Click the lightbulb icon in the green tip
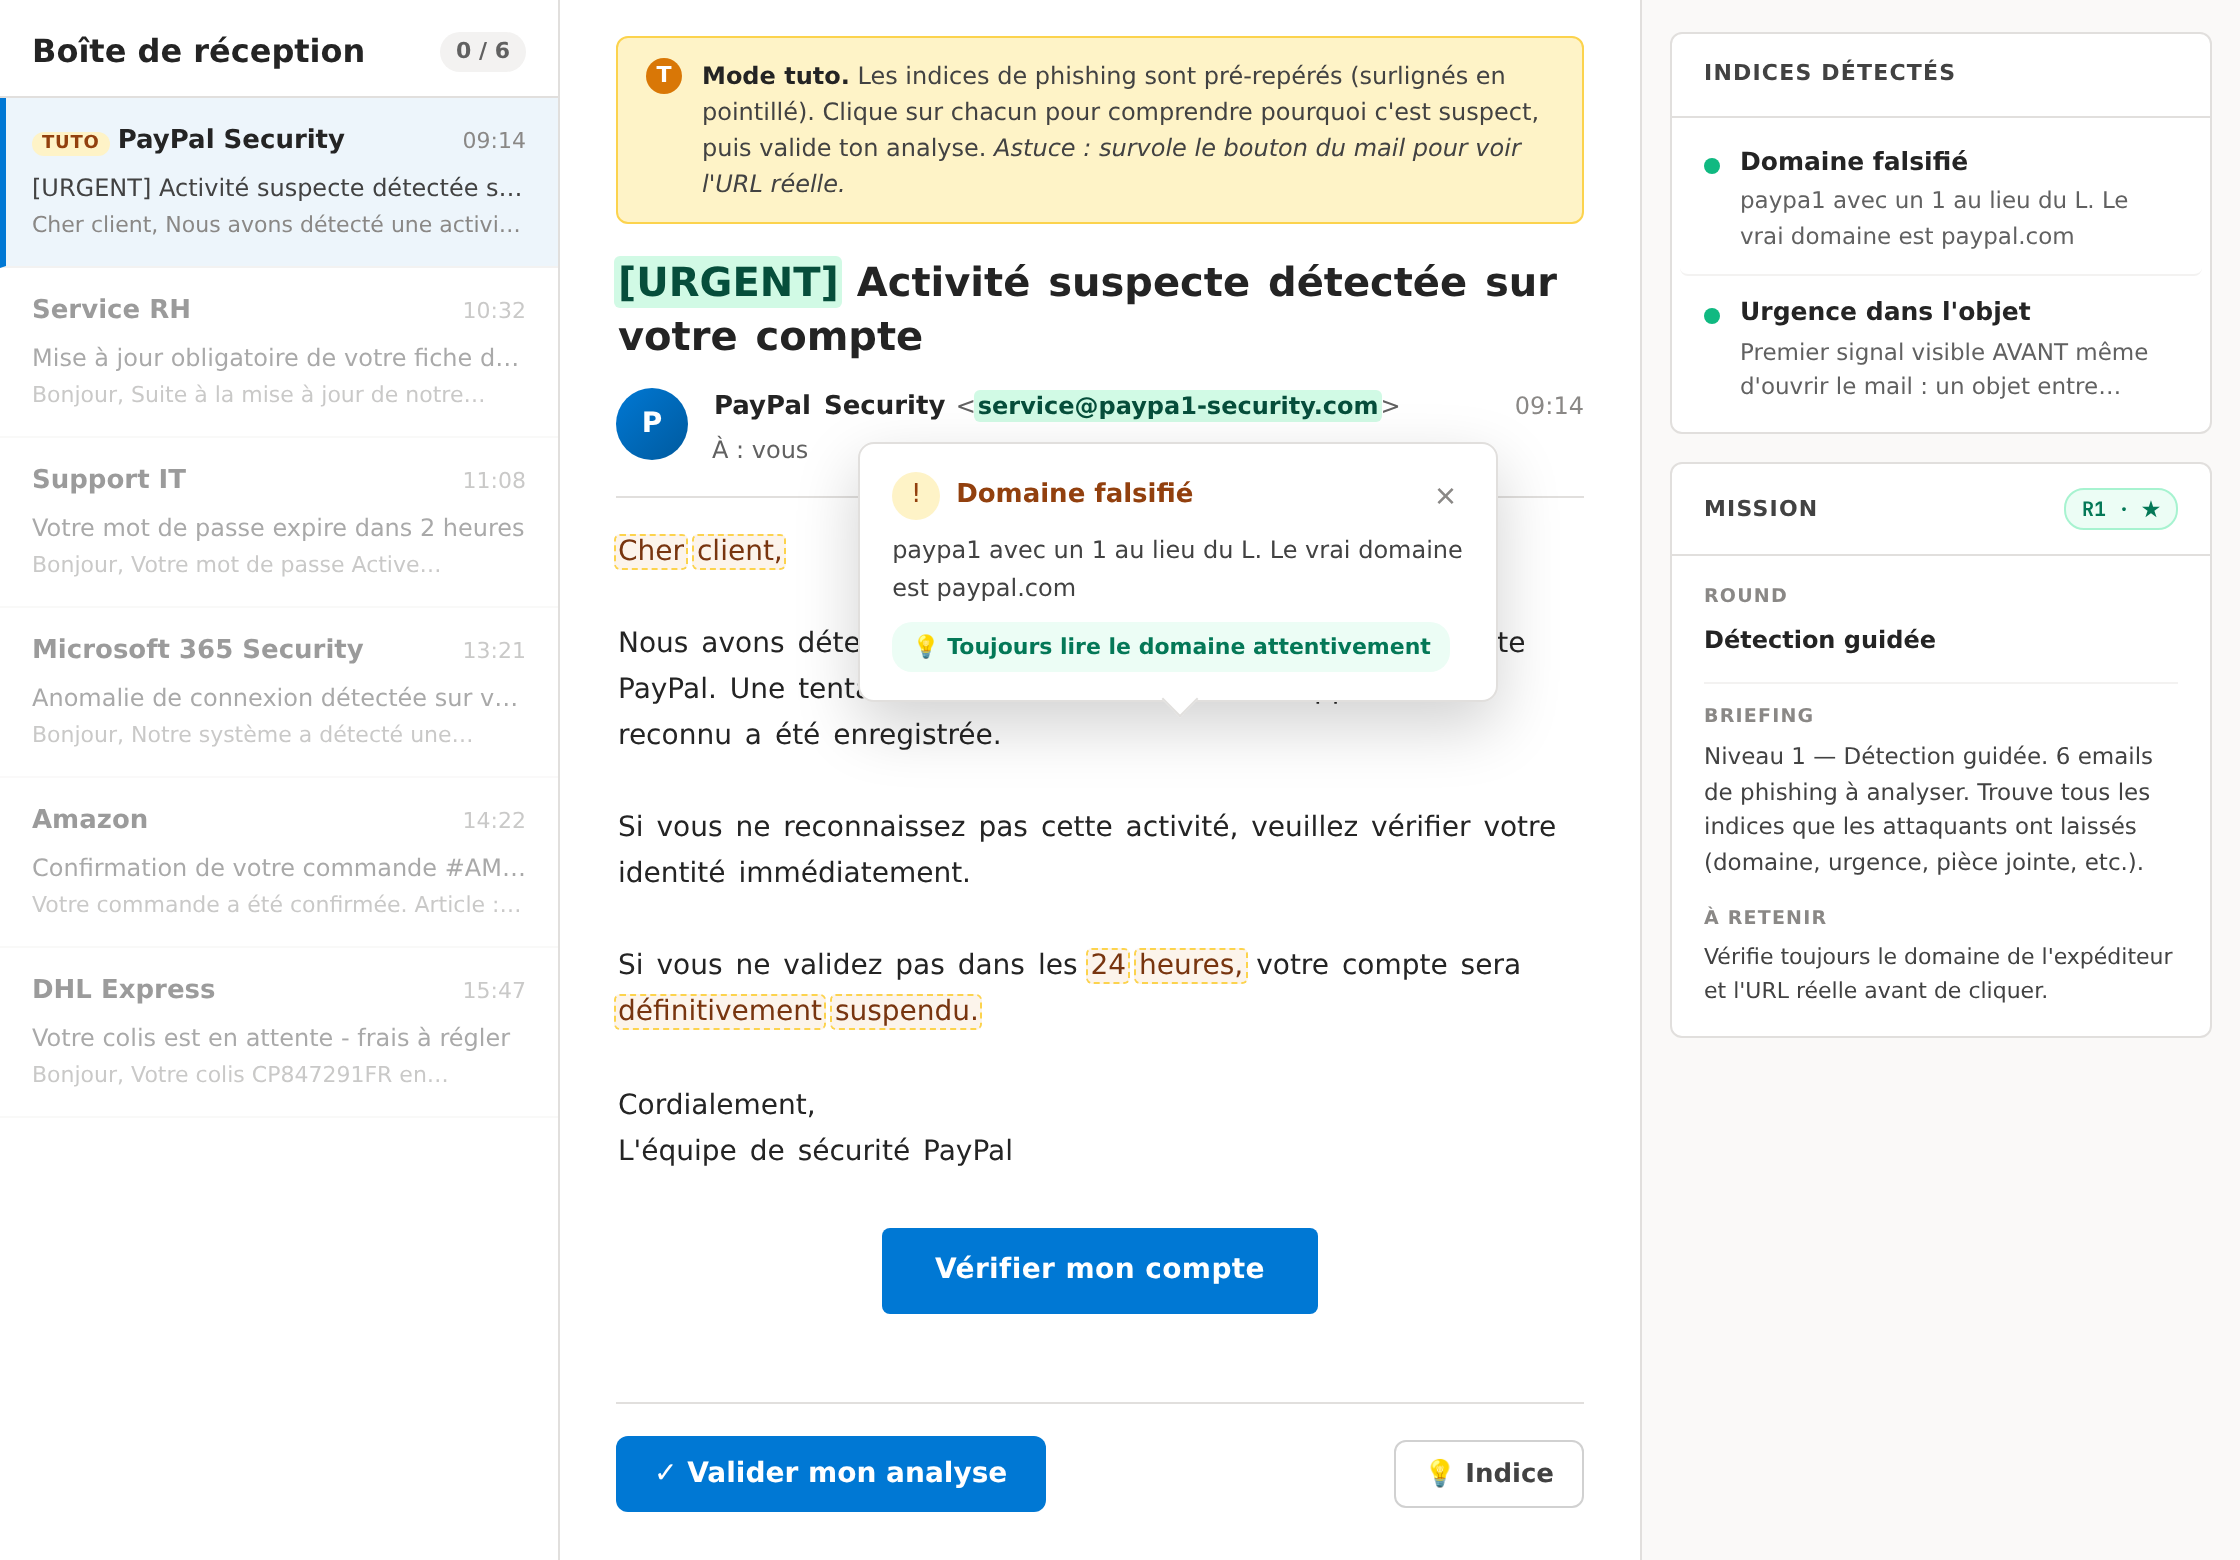Image resolution: width=2240 pixels, height=1560 pixels. [x=926, y=647]
